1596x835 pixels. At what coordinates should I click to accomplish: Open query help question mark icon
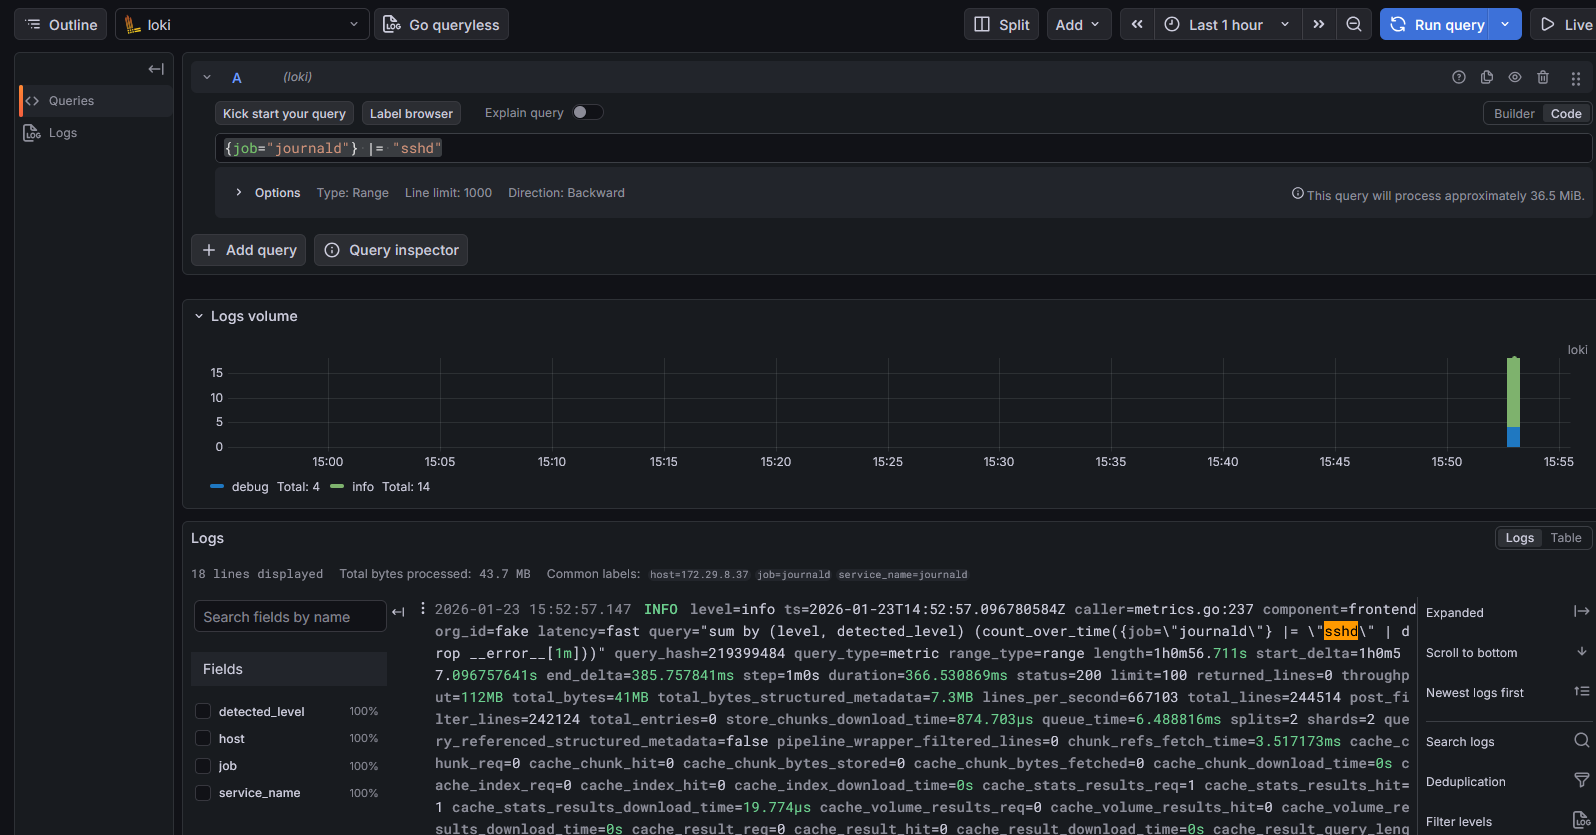pos(1459,78)
